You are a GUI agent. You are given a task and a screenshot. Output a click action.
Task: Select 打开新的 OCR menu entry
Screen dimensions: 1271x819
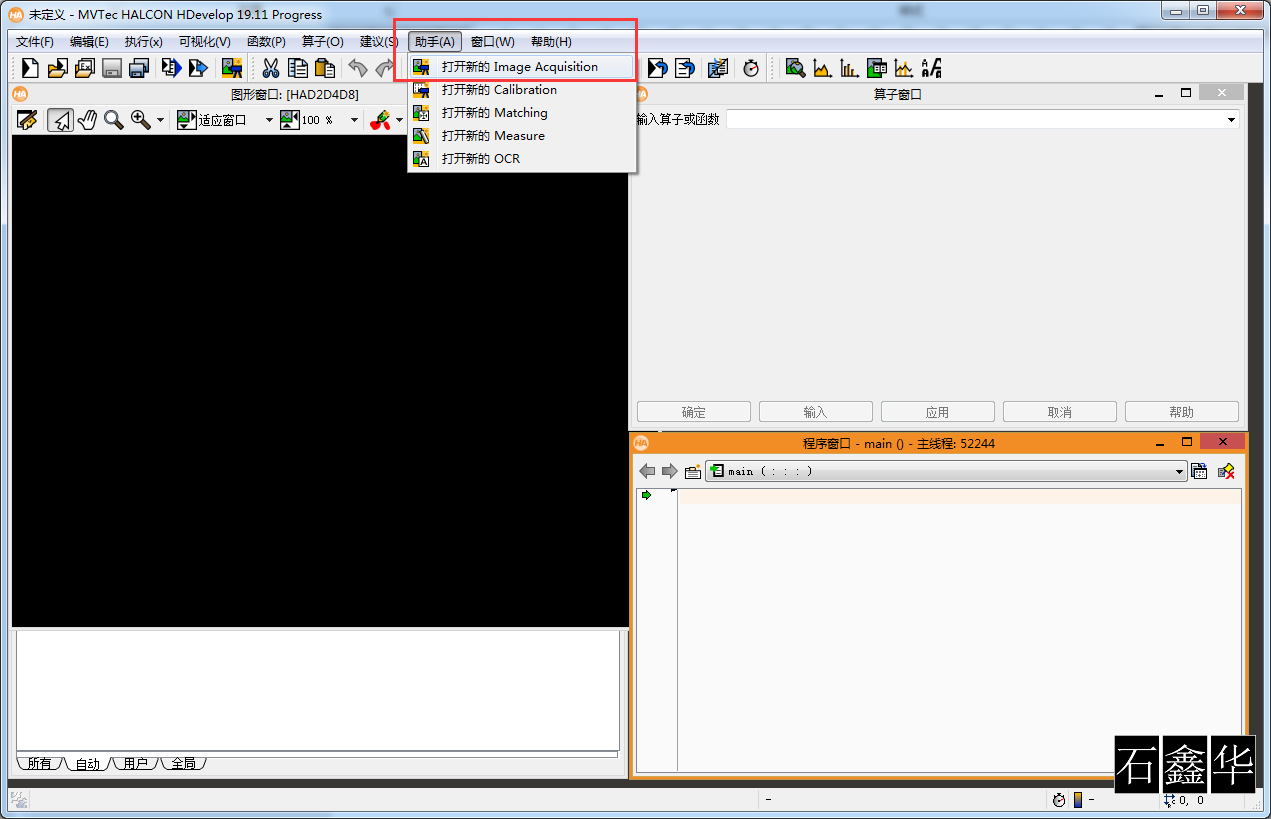click(521, 159)
